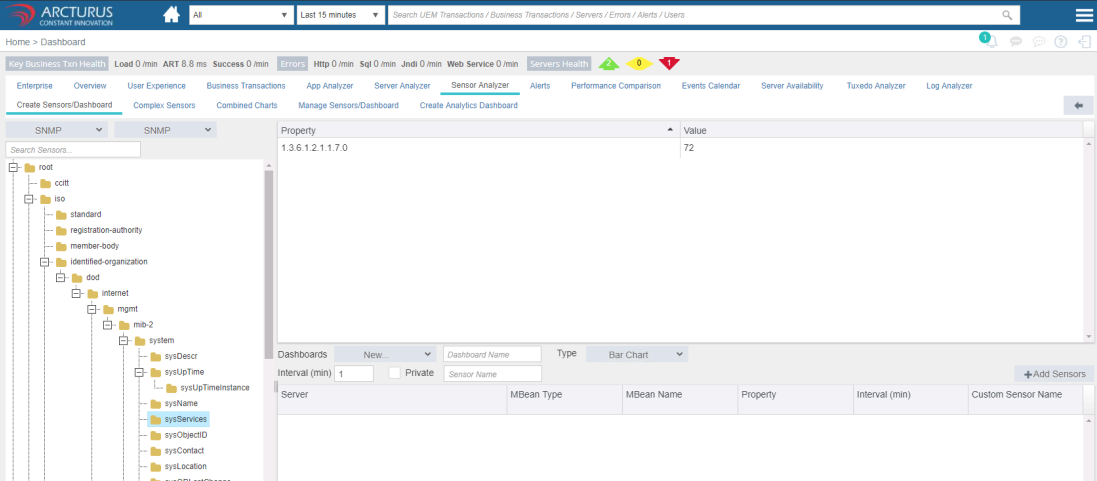Select the sysContact tree item
Image resolution: width=1097 pixels, height=481 pixels.
click(184, 451)
